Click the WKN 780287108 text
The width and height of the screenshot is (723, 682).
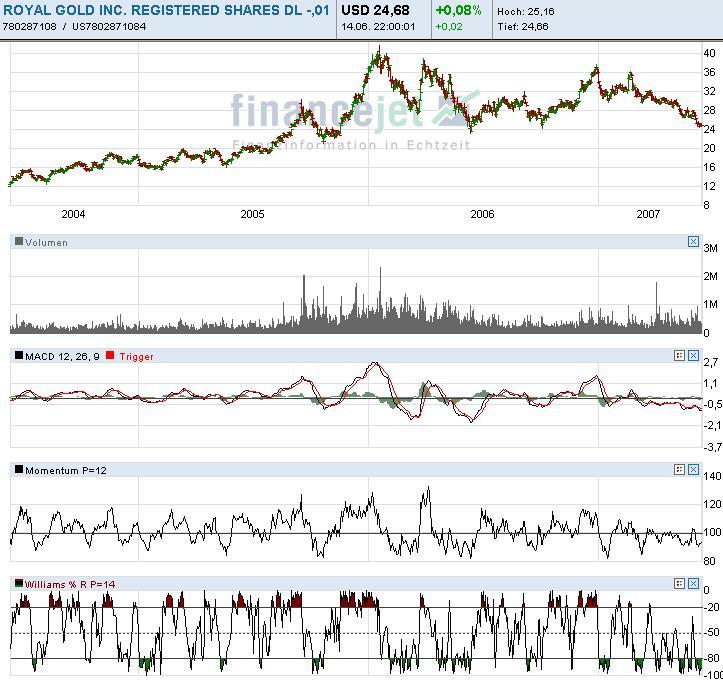[30, 26]
